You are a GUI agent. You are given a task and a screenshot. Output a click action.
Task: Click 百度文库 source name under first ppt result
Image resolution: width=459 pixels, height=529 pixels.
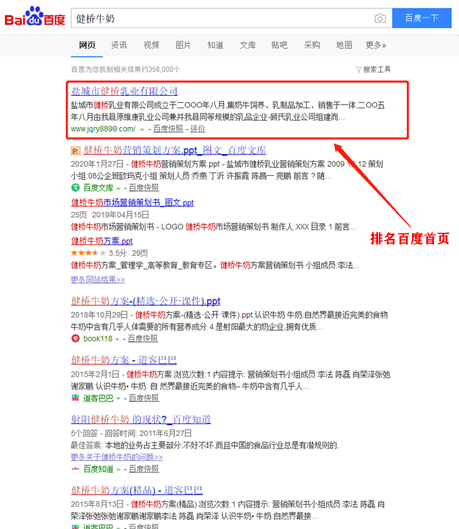point(98,188)
